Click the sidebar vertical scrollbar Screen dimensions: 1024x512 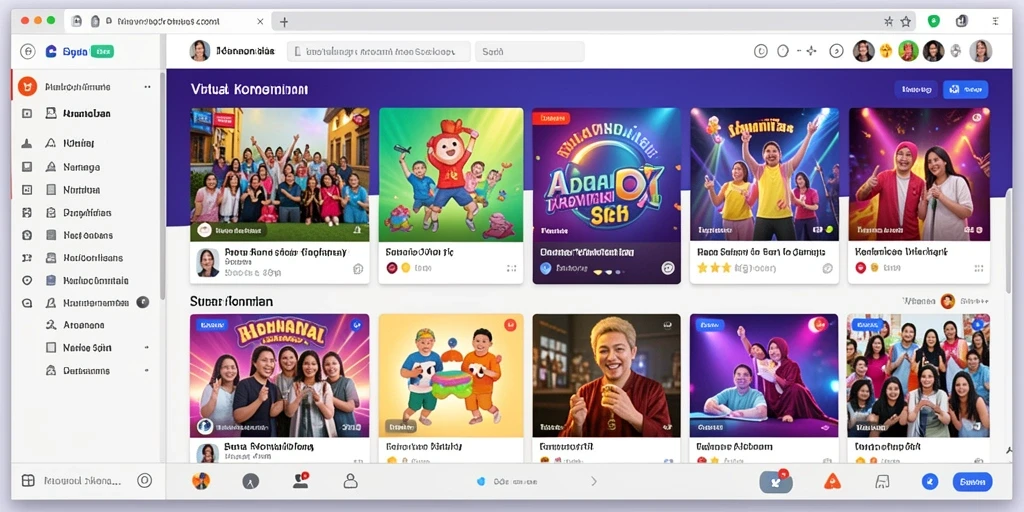click(163, 186)
